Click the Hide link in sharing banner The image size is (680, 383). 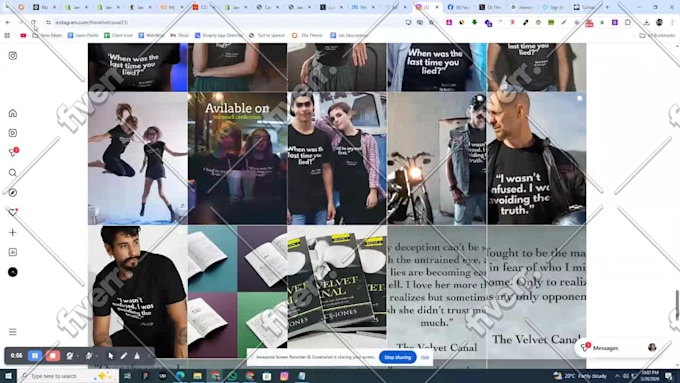[x=425, y=357]
